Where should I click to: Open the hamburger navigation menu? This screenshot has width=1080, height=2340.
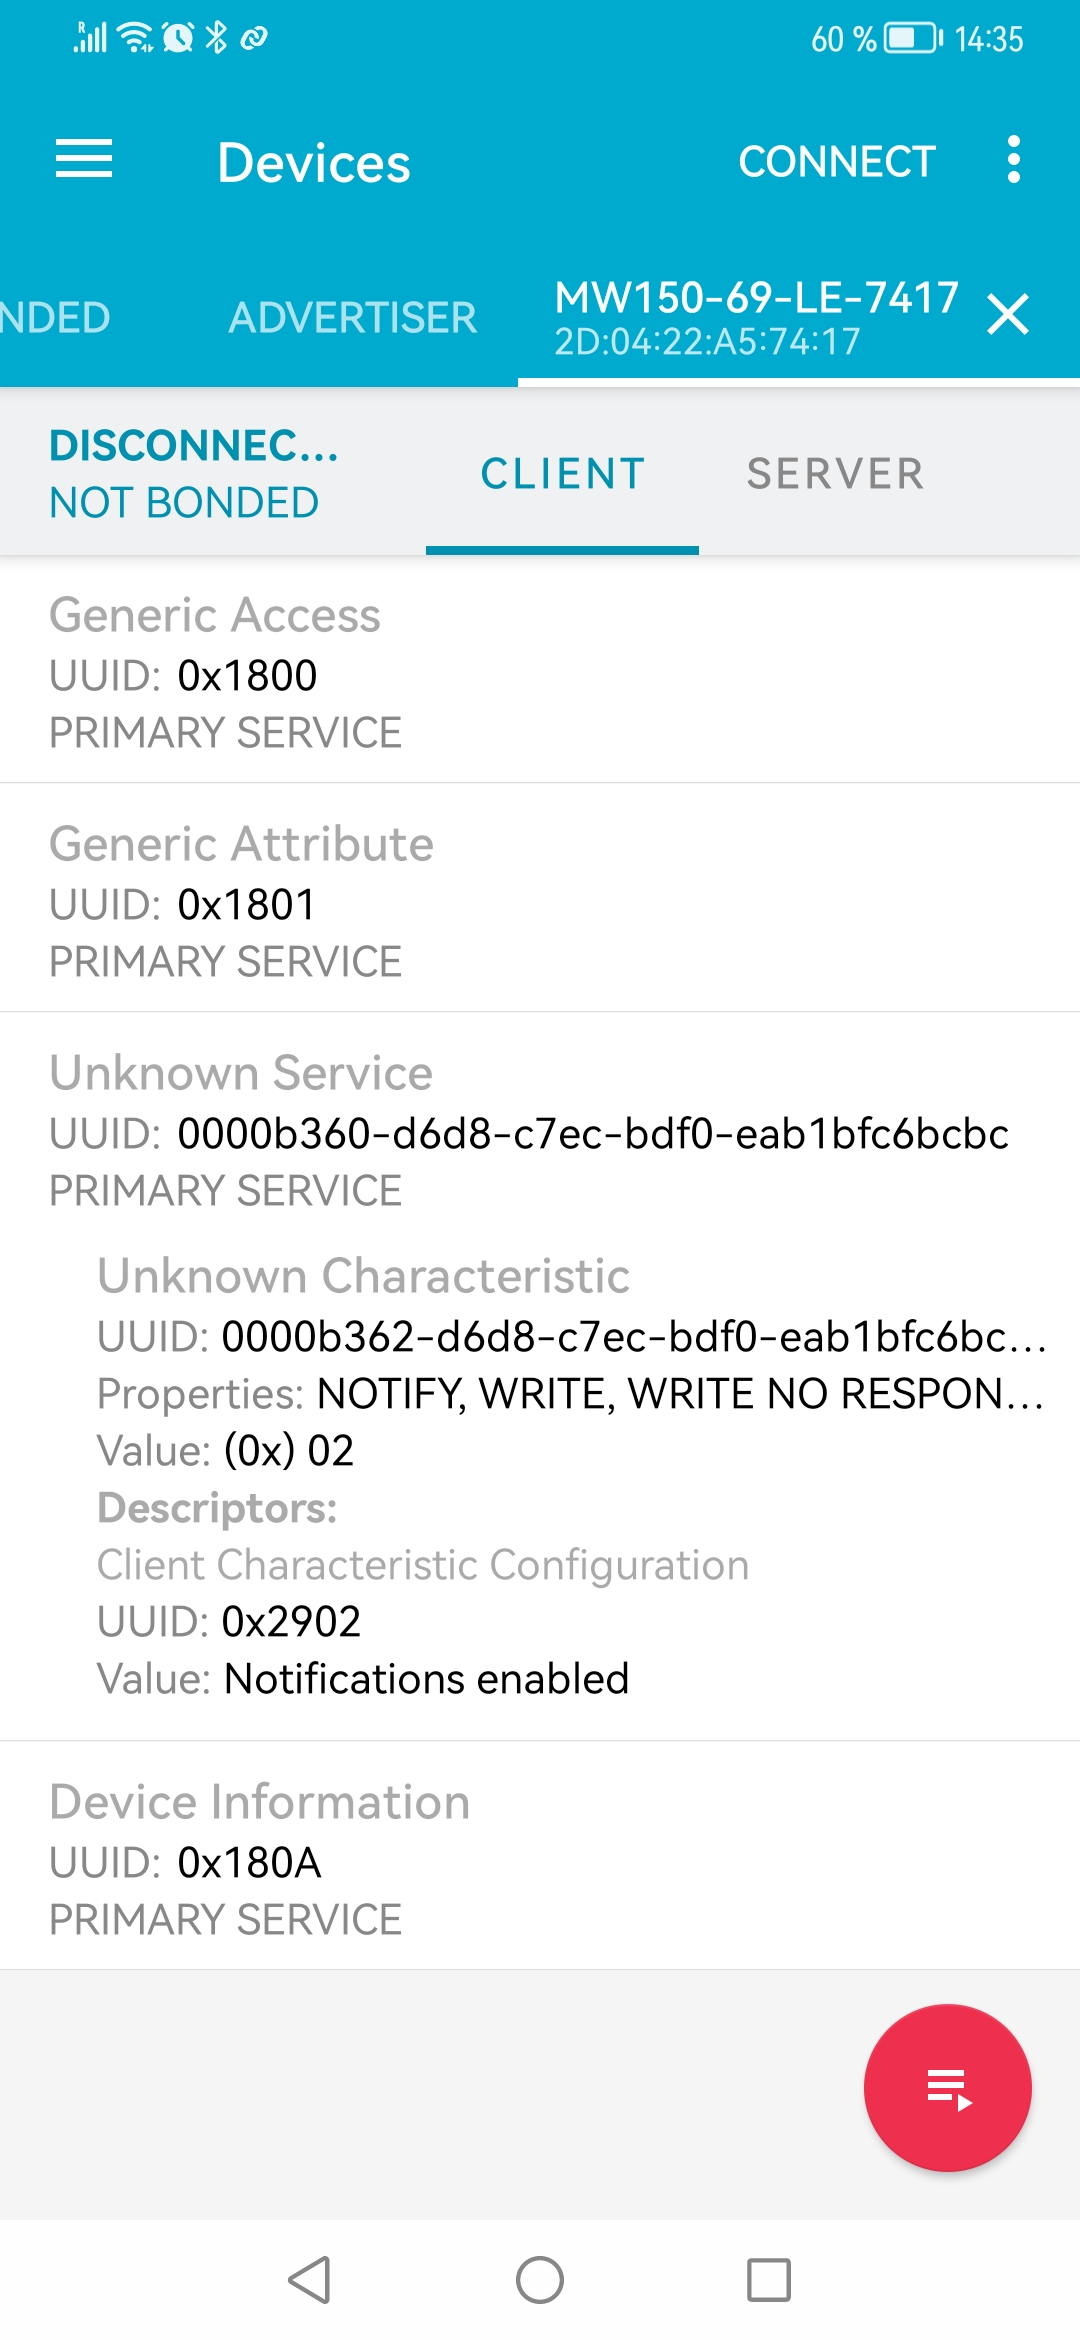tap(84, 160)
